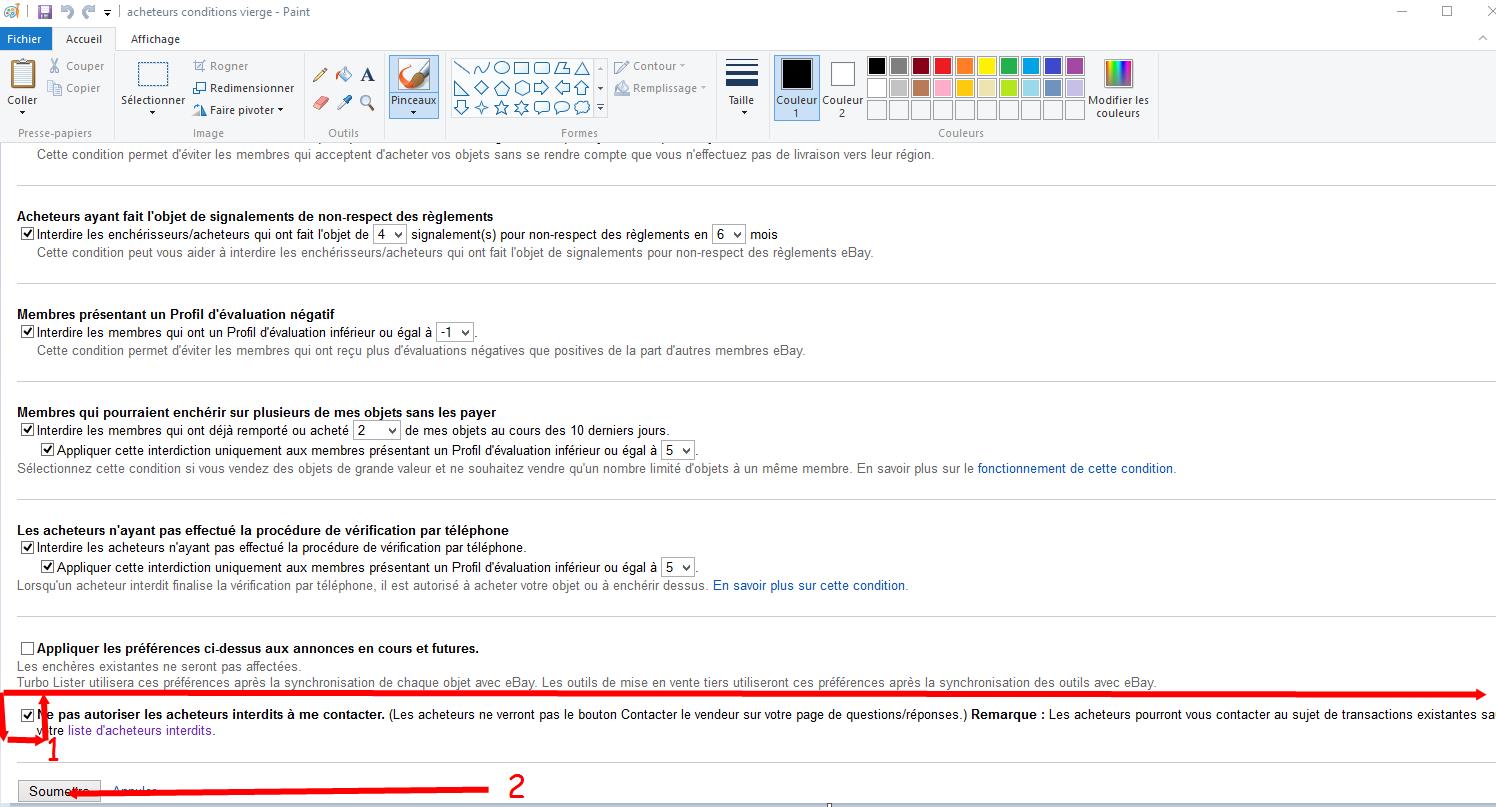Click the Pinceaux brush icon
The image size is (1496, 807).
coord(413,75)
